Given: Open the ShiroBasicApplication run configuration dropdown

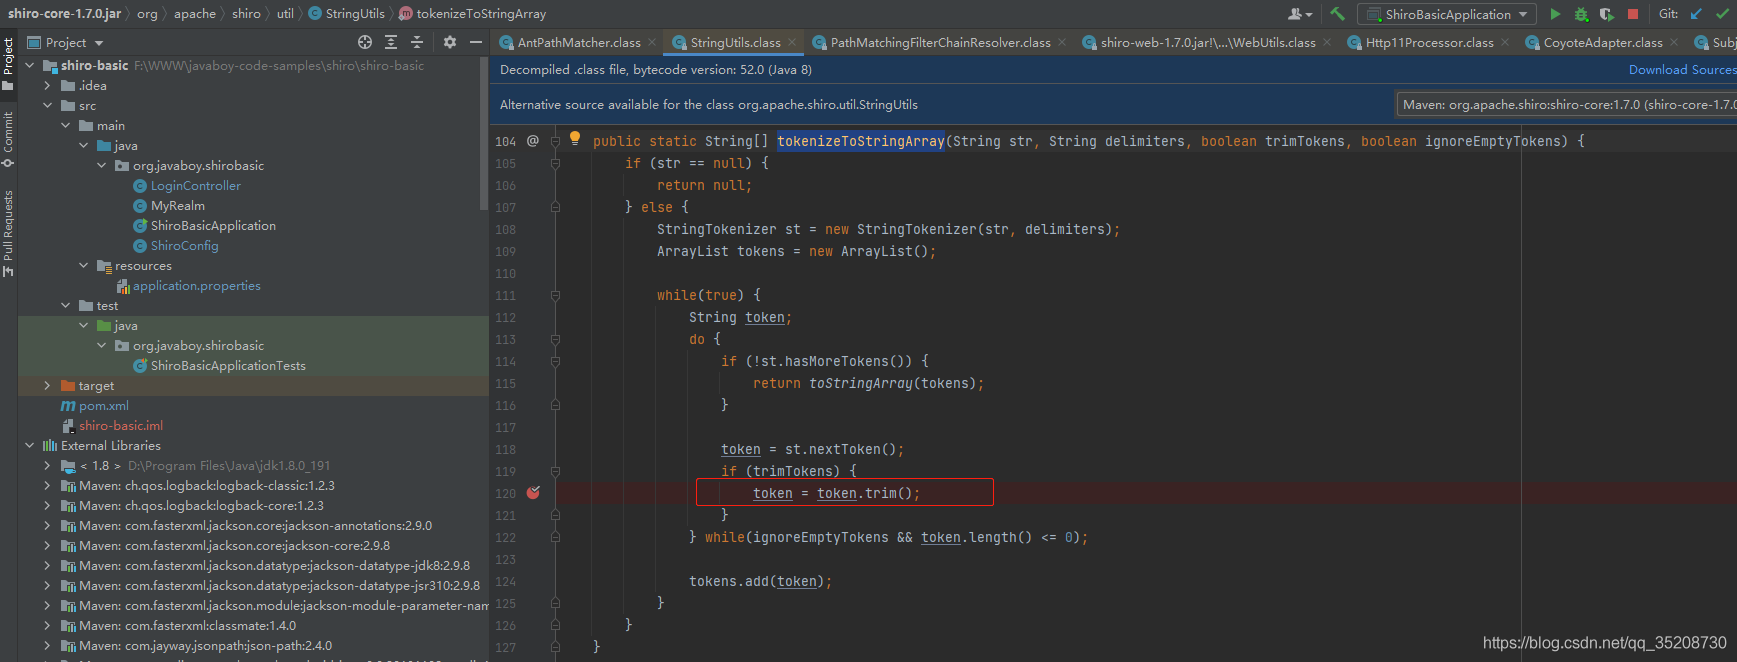Looking at the screenshot, I should coord(1447,14).
